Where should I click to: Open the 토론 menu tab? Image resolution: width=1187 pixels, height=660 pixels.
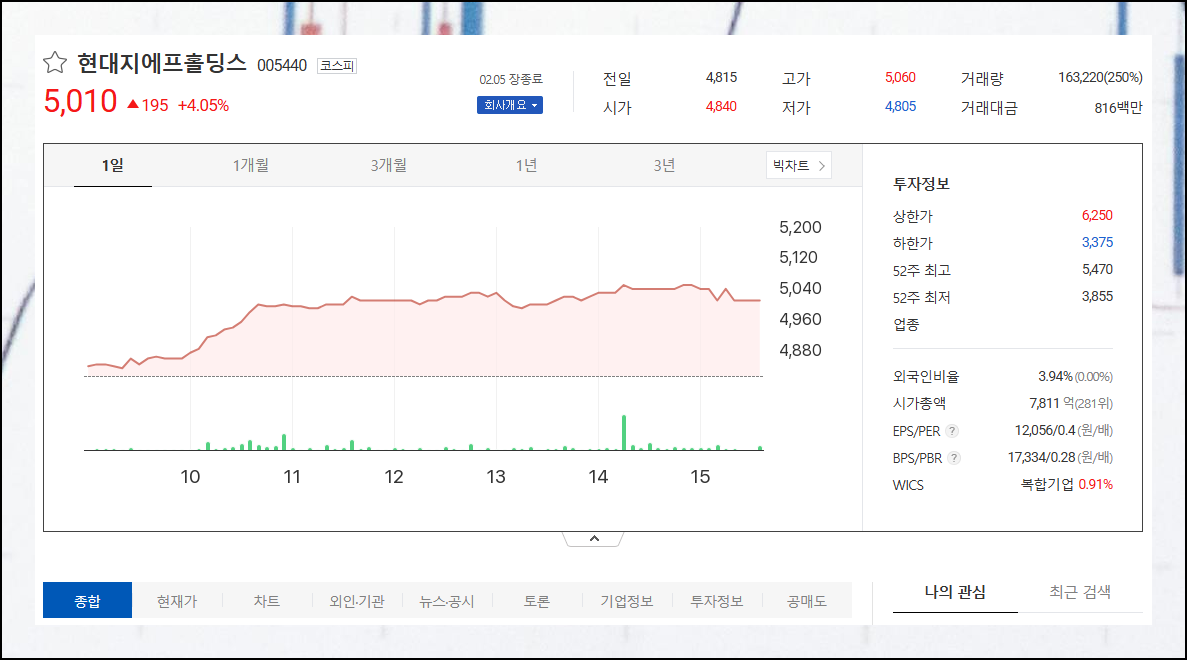point(537,601)
